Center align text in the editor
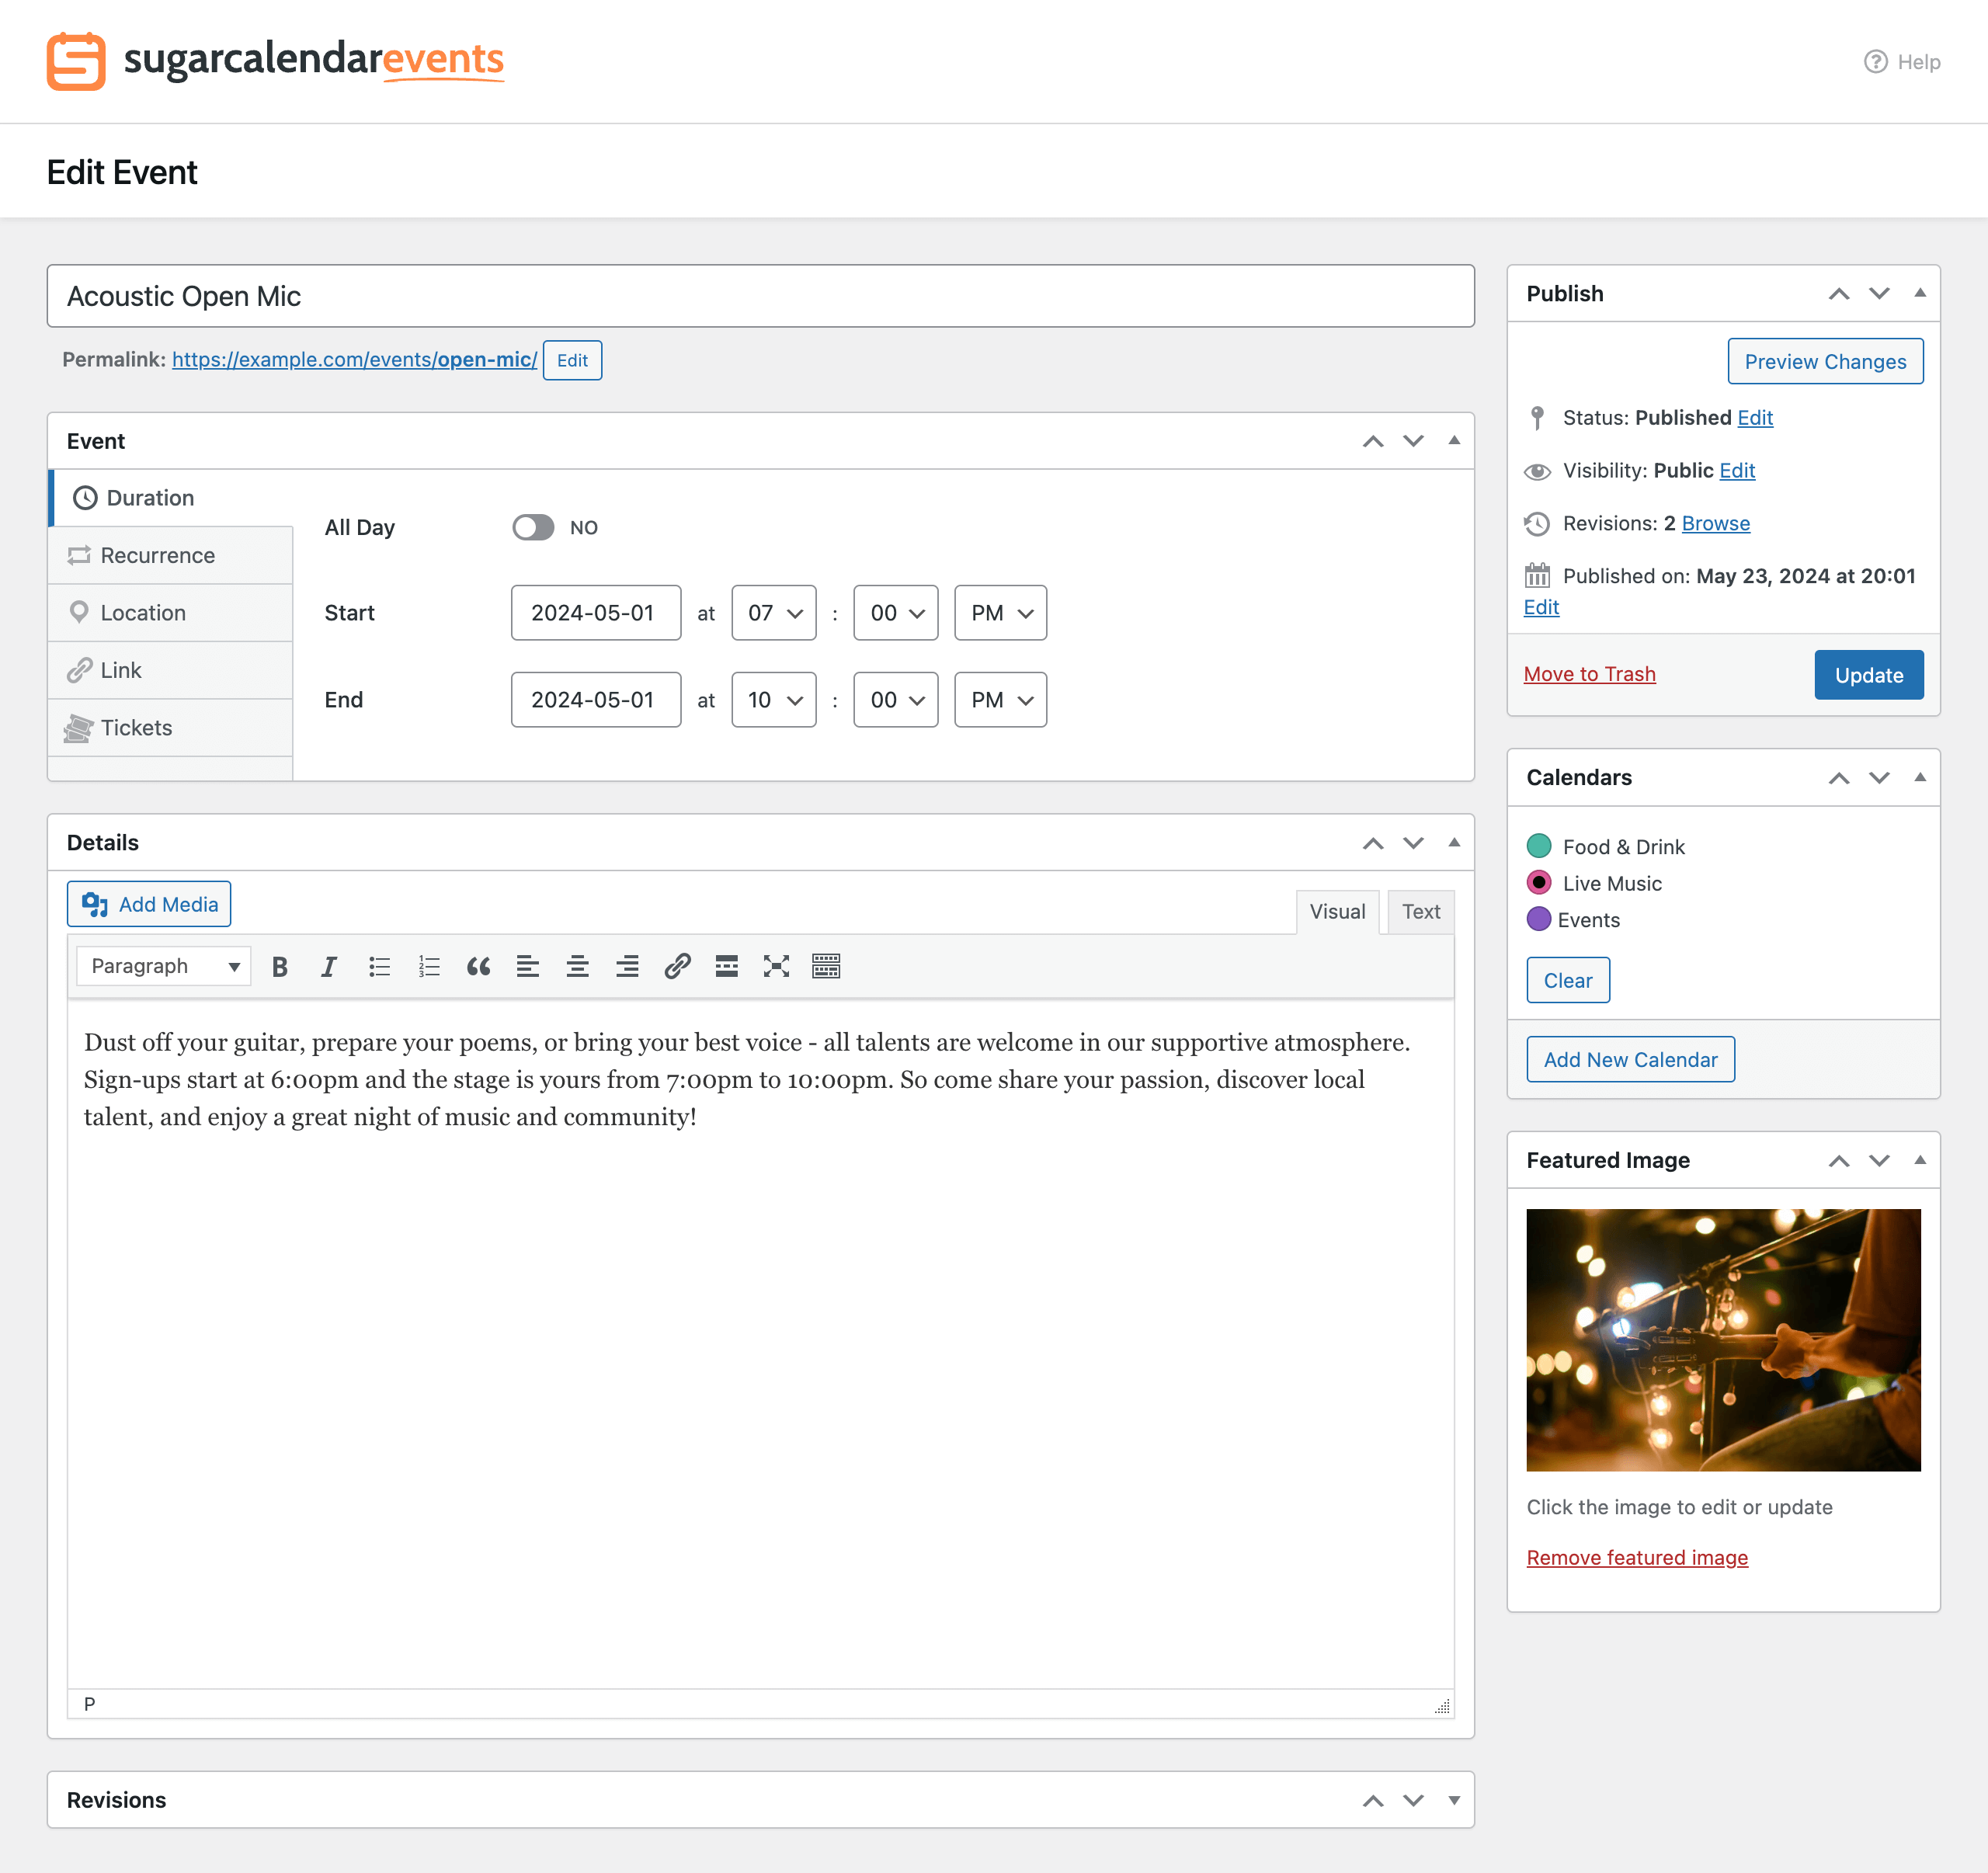 coord(577,966)
